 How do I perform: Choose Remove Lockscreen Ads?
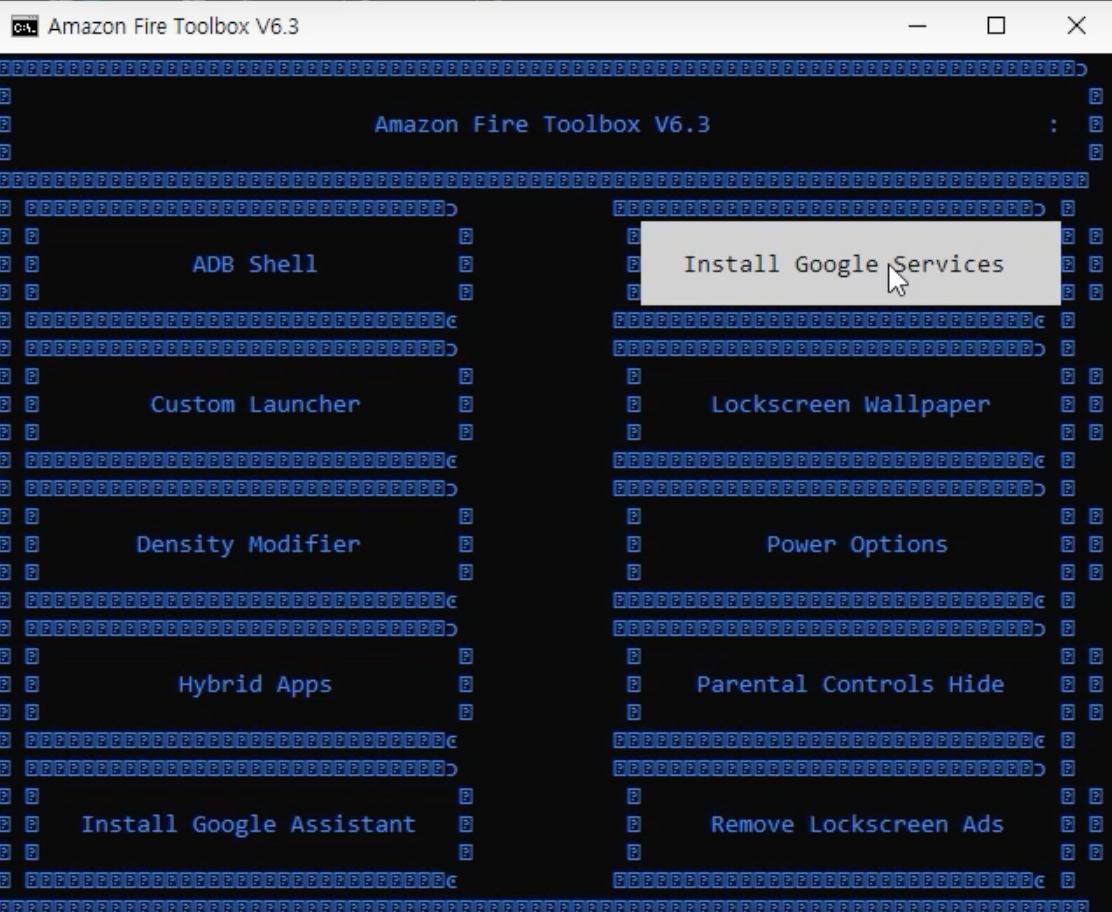pyautogui.click(x=857, y=824)
